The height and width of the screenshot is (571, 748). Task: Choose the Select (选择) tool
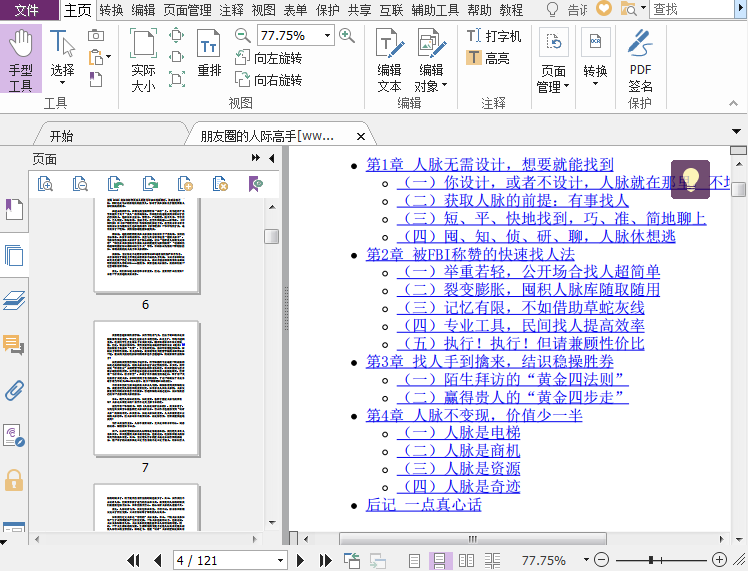click(62, 54)
